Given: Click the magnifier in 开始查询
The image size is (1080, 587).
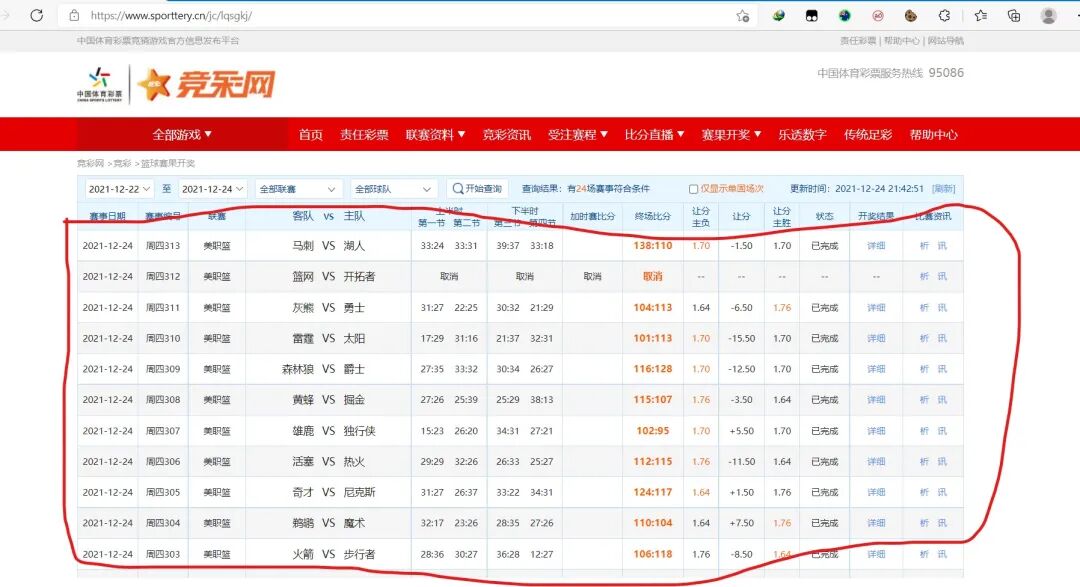Looking at the screenshot, I should pos(457,188).
